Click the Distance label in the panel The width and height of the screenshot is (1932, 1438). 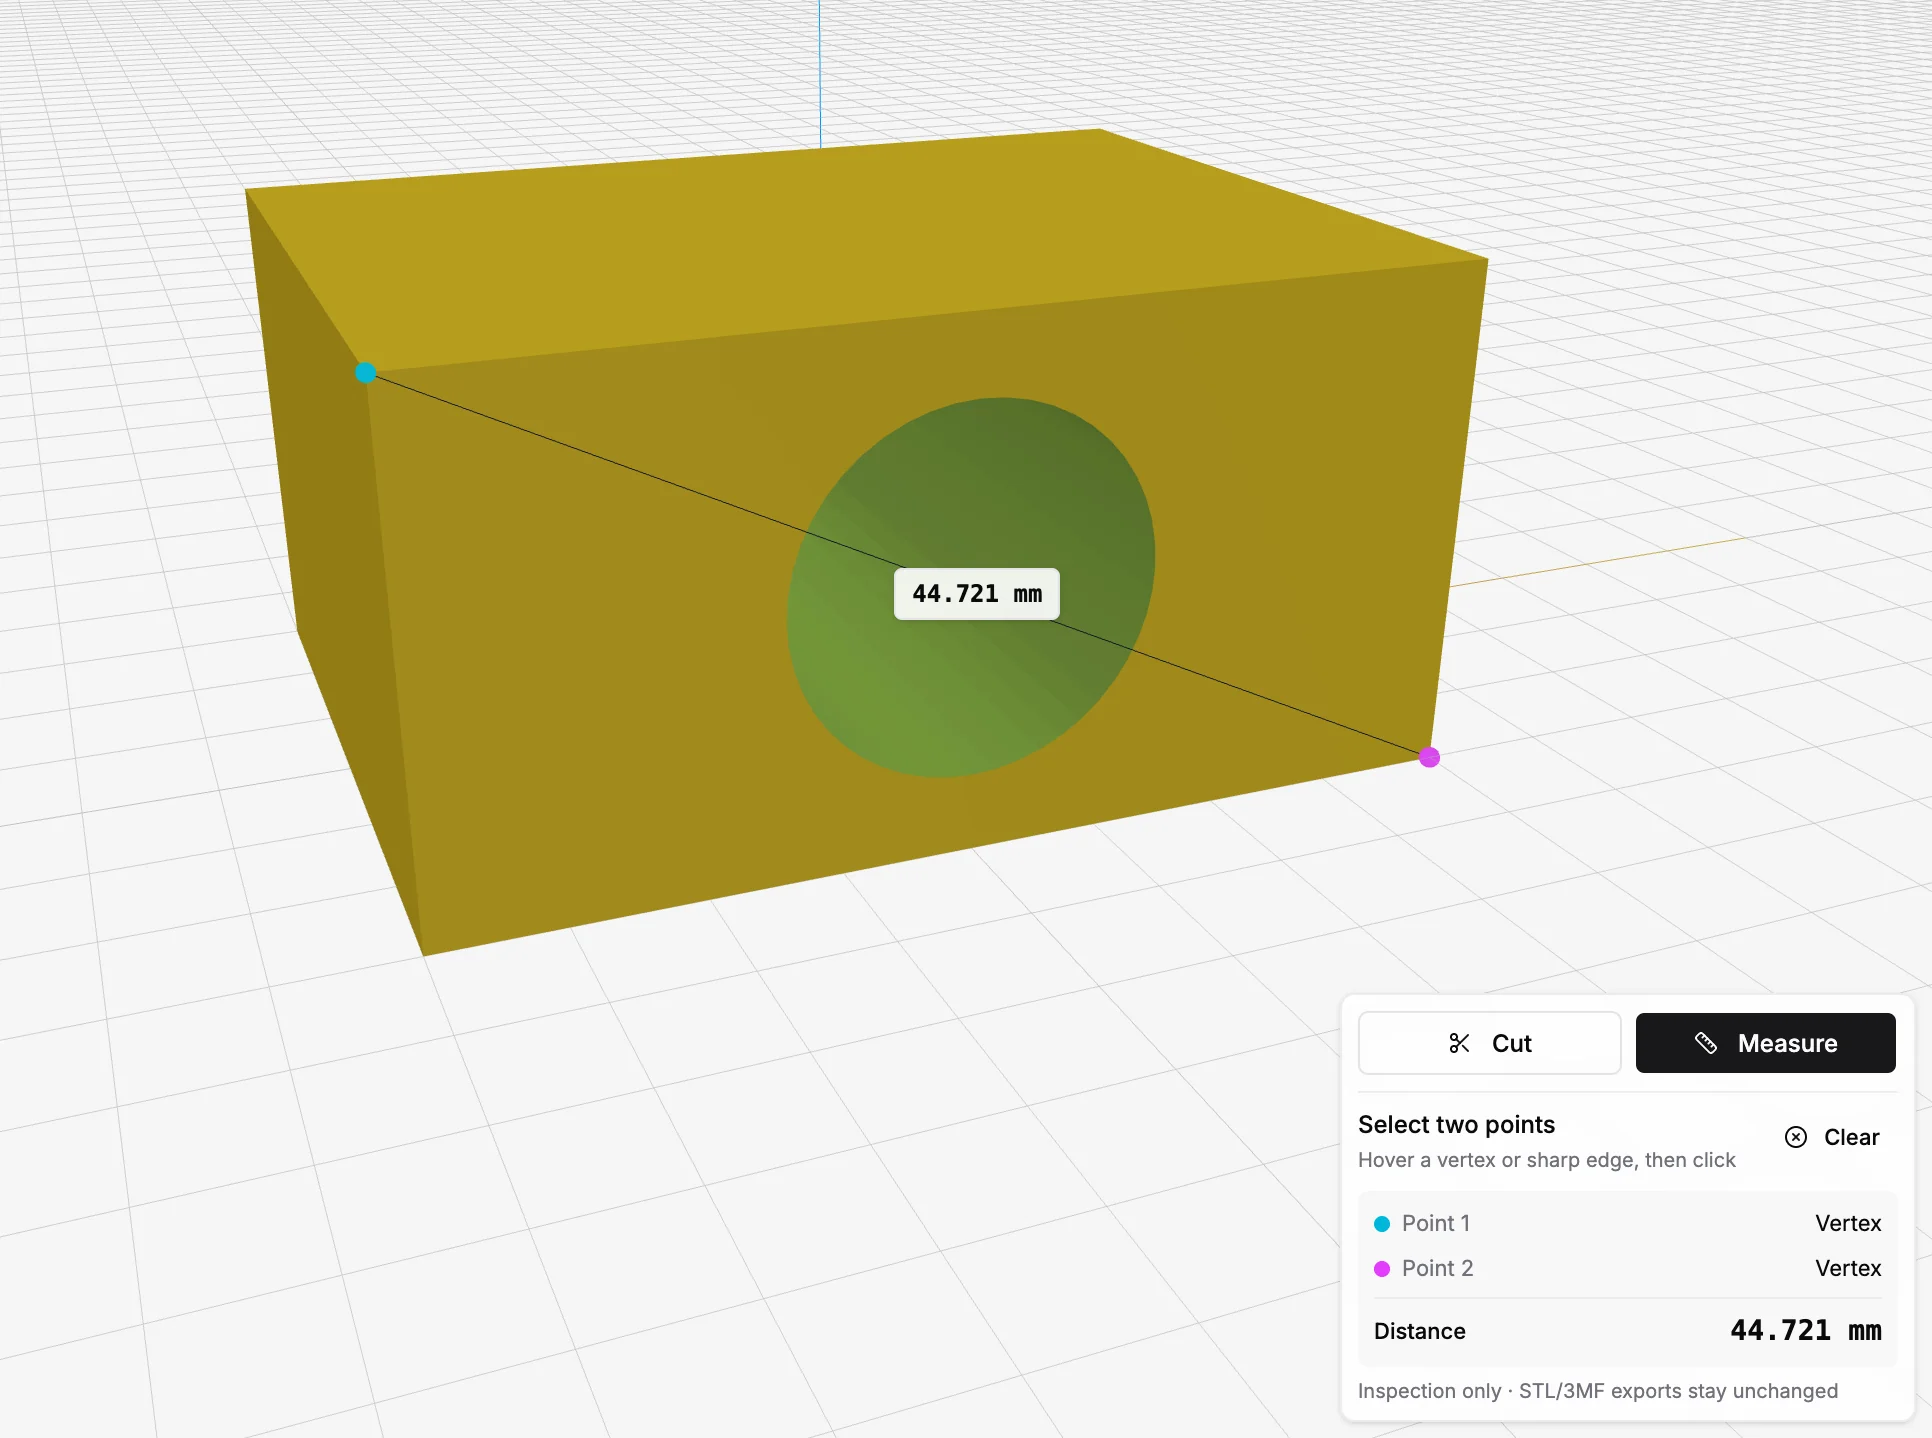1419,1331
